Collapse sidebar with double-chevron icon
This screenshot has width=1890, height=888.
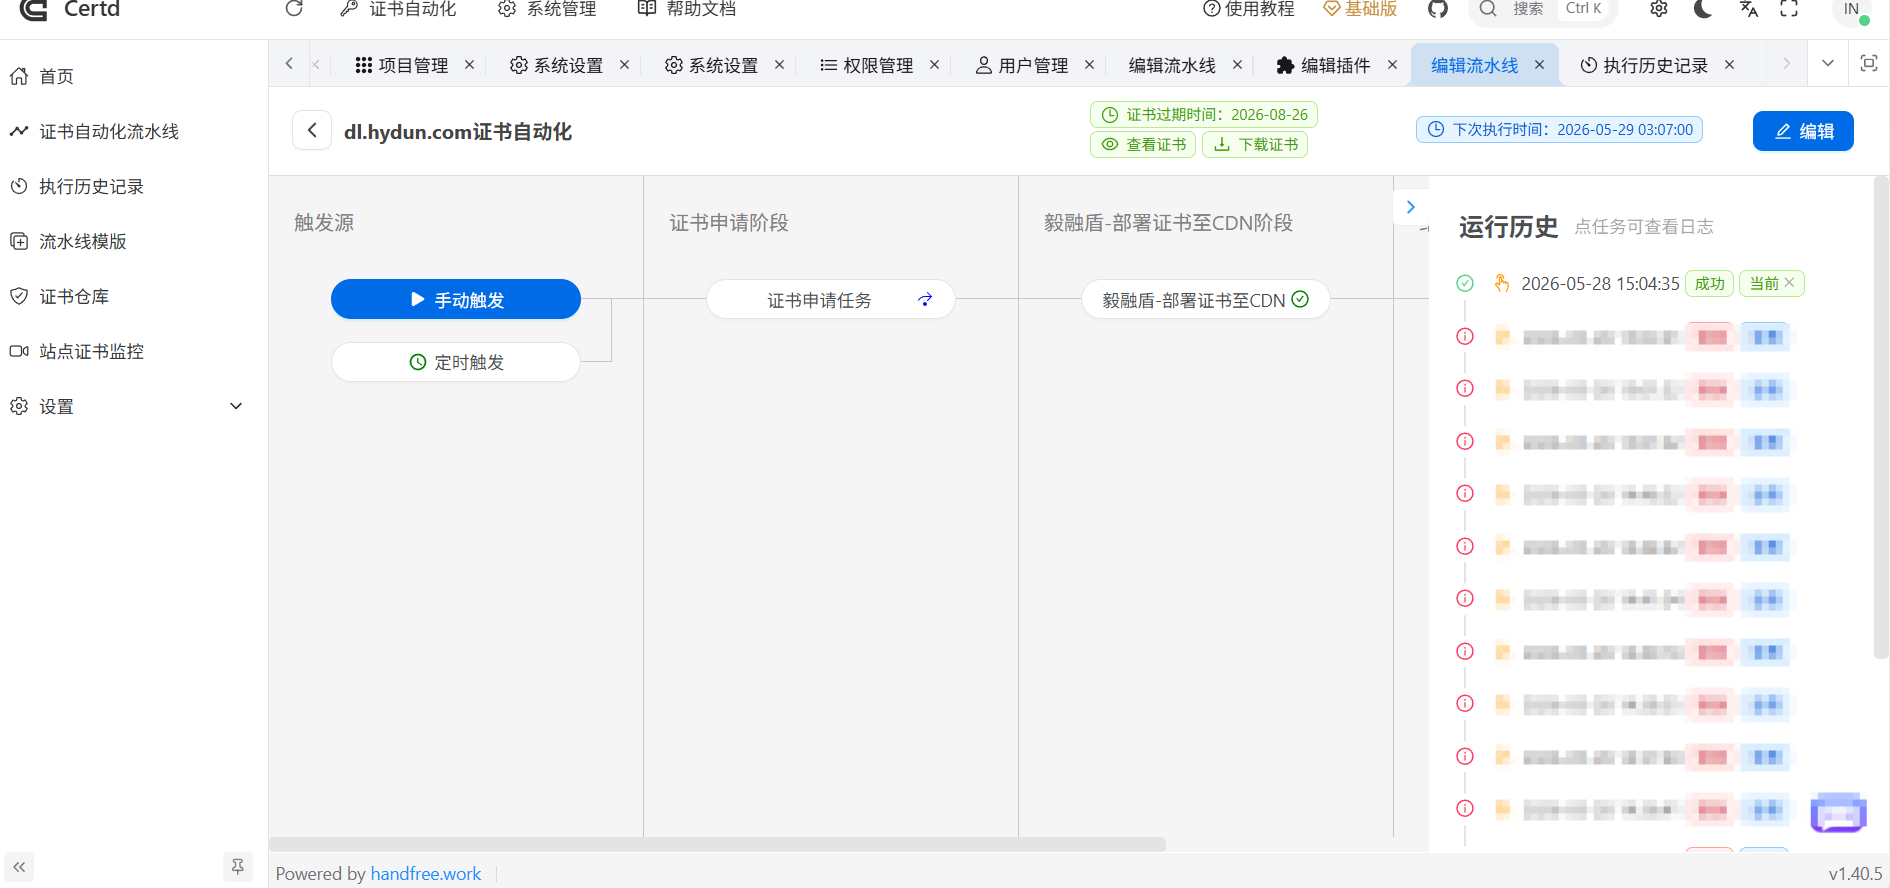click(19, 867)
